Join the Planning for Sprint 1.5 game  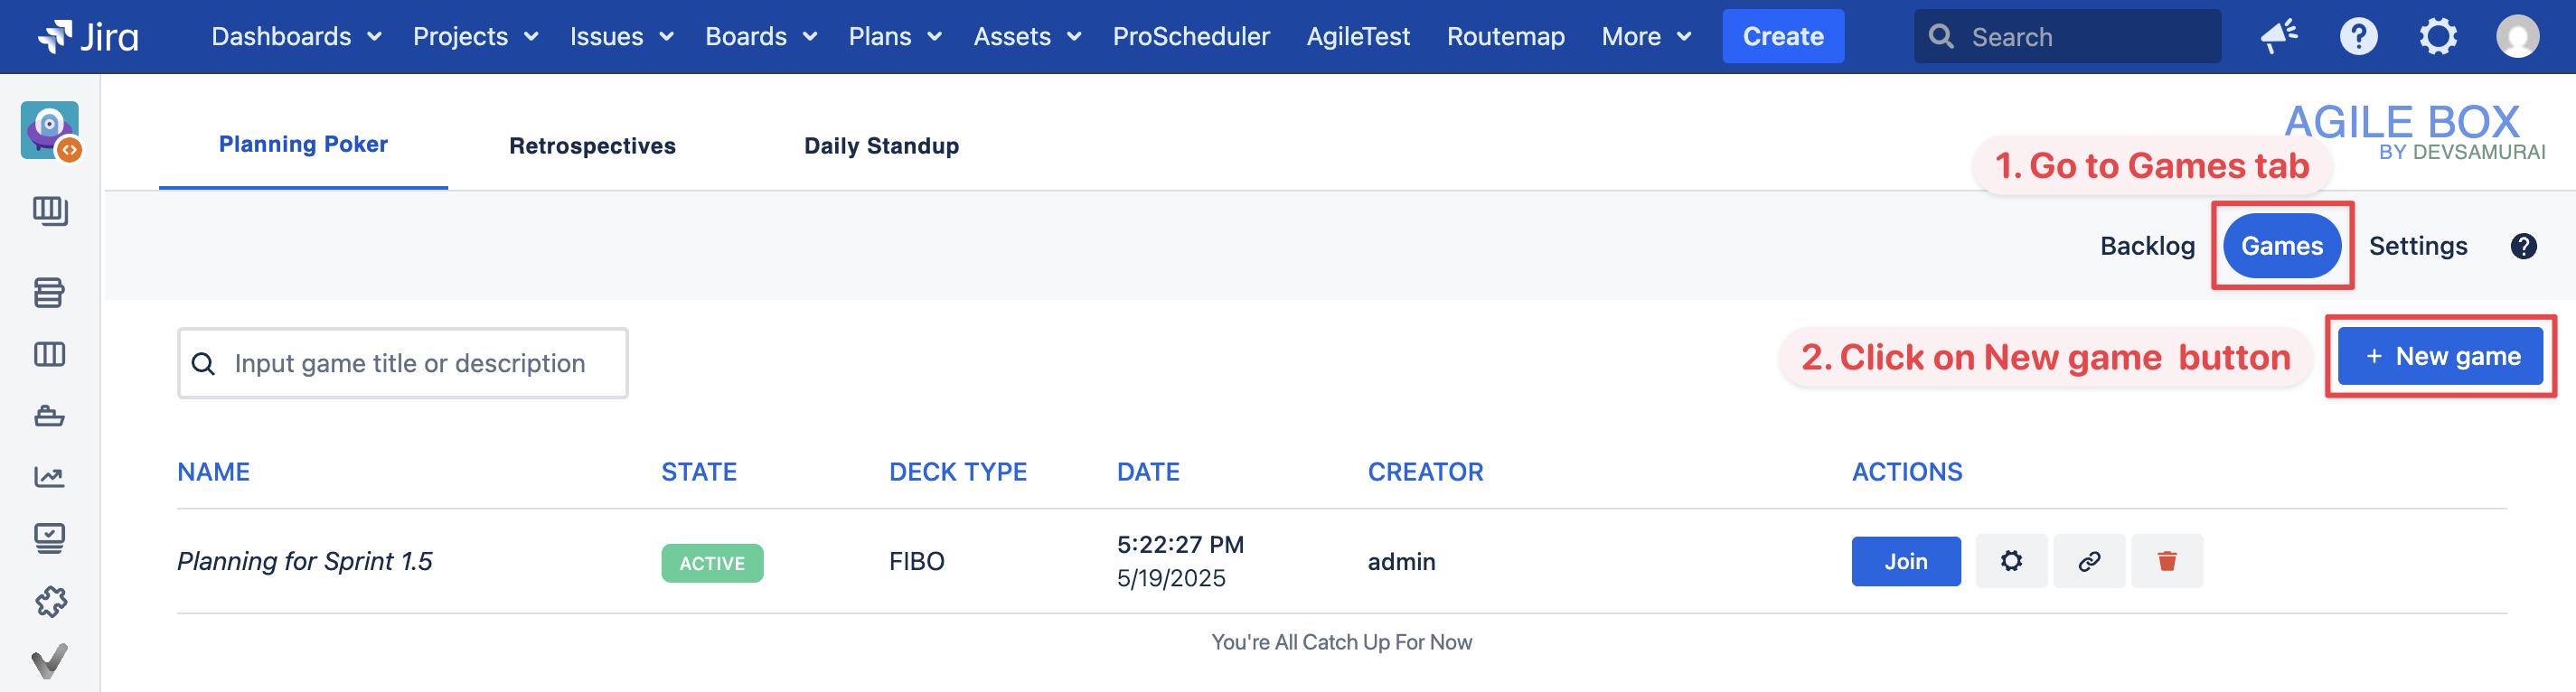tap(1905, 561)
